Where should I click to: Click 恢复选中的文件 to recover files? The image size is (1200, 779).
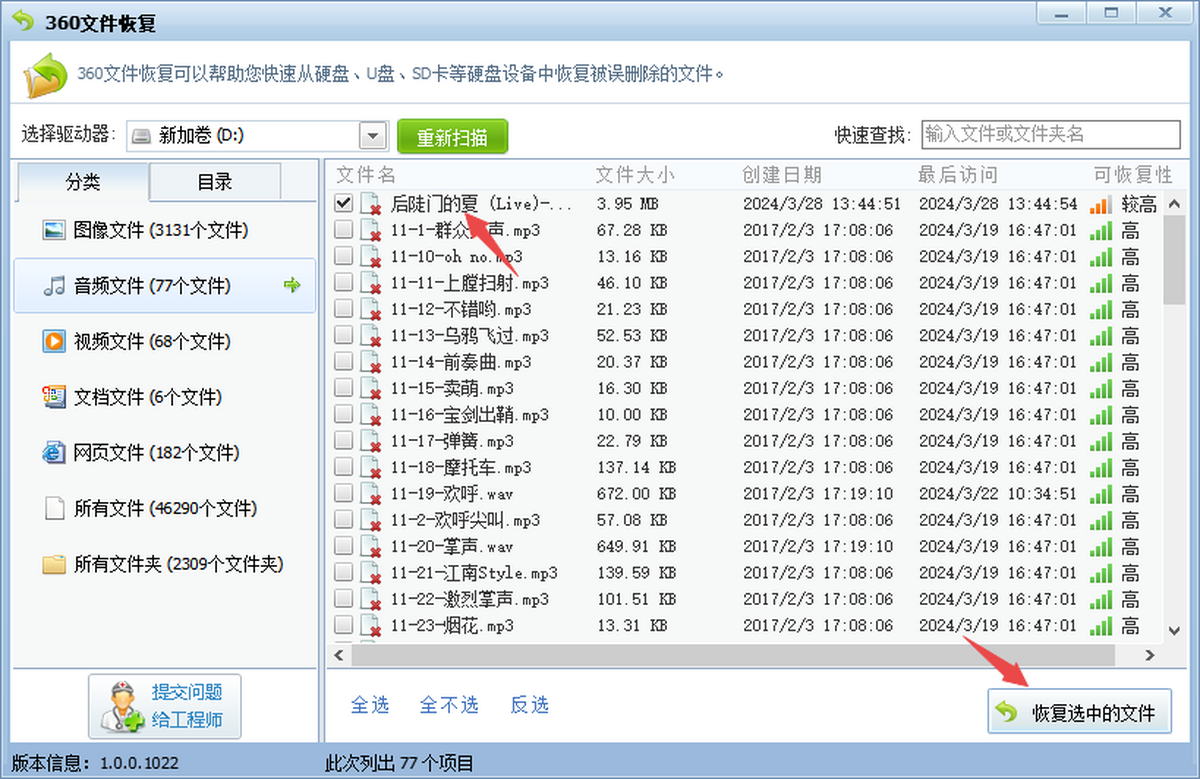[1080, 712]
